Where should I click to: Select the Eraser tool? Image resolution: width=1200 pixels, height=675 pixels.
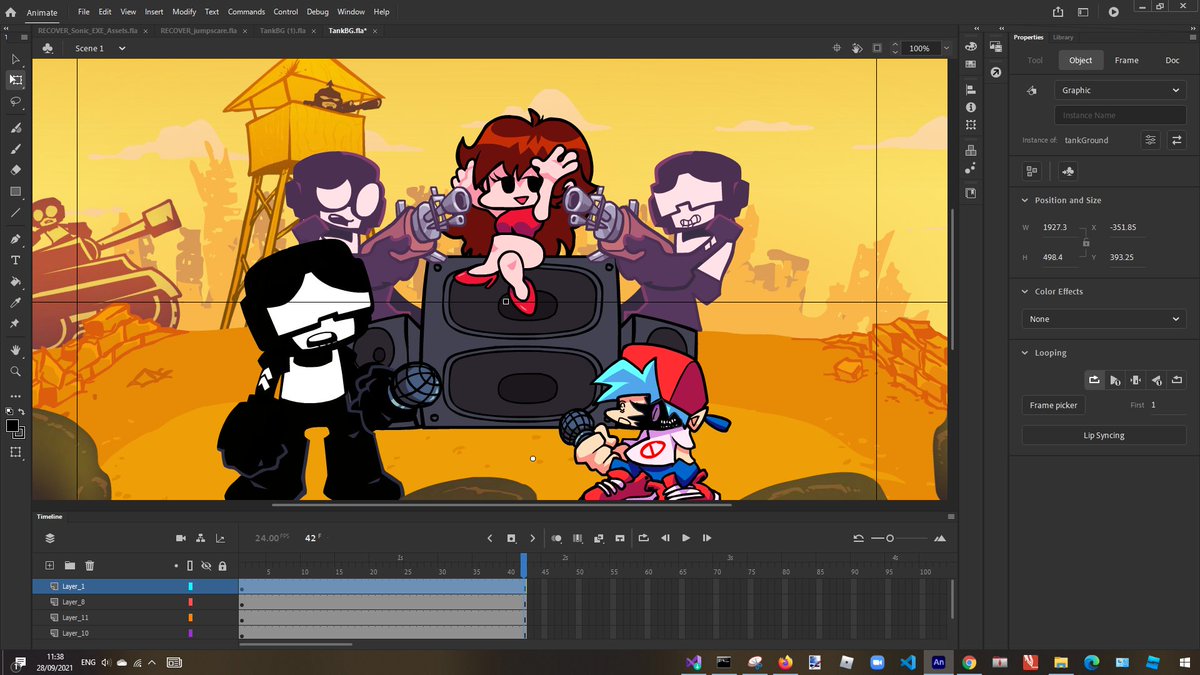15,169
